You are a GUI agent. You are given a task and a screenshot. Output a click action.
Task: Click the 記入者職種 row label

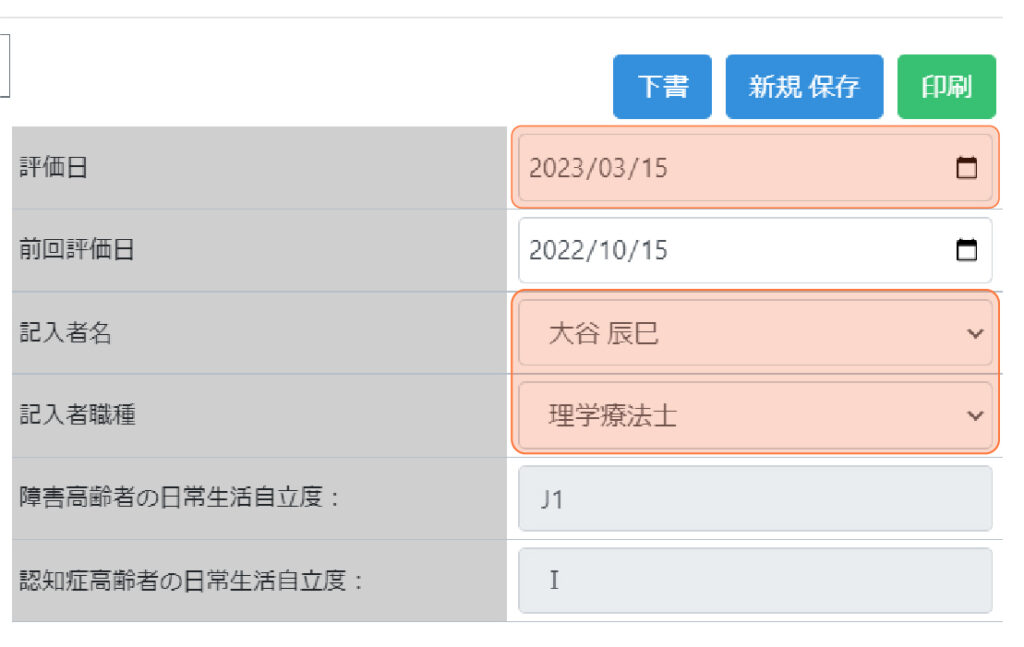tap(77, 415)
